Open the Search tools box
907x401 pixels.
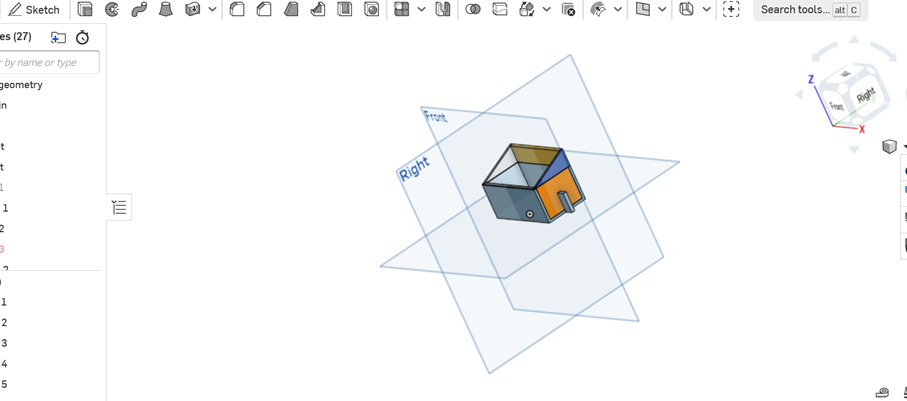click(x=810, y=10)
